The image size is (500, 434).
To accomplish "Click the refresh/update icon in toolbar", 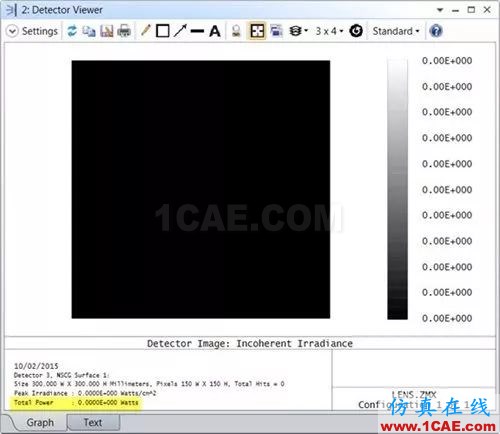I will point(72,31).
